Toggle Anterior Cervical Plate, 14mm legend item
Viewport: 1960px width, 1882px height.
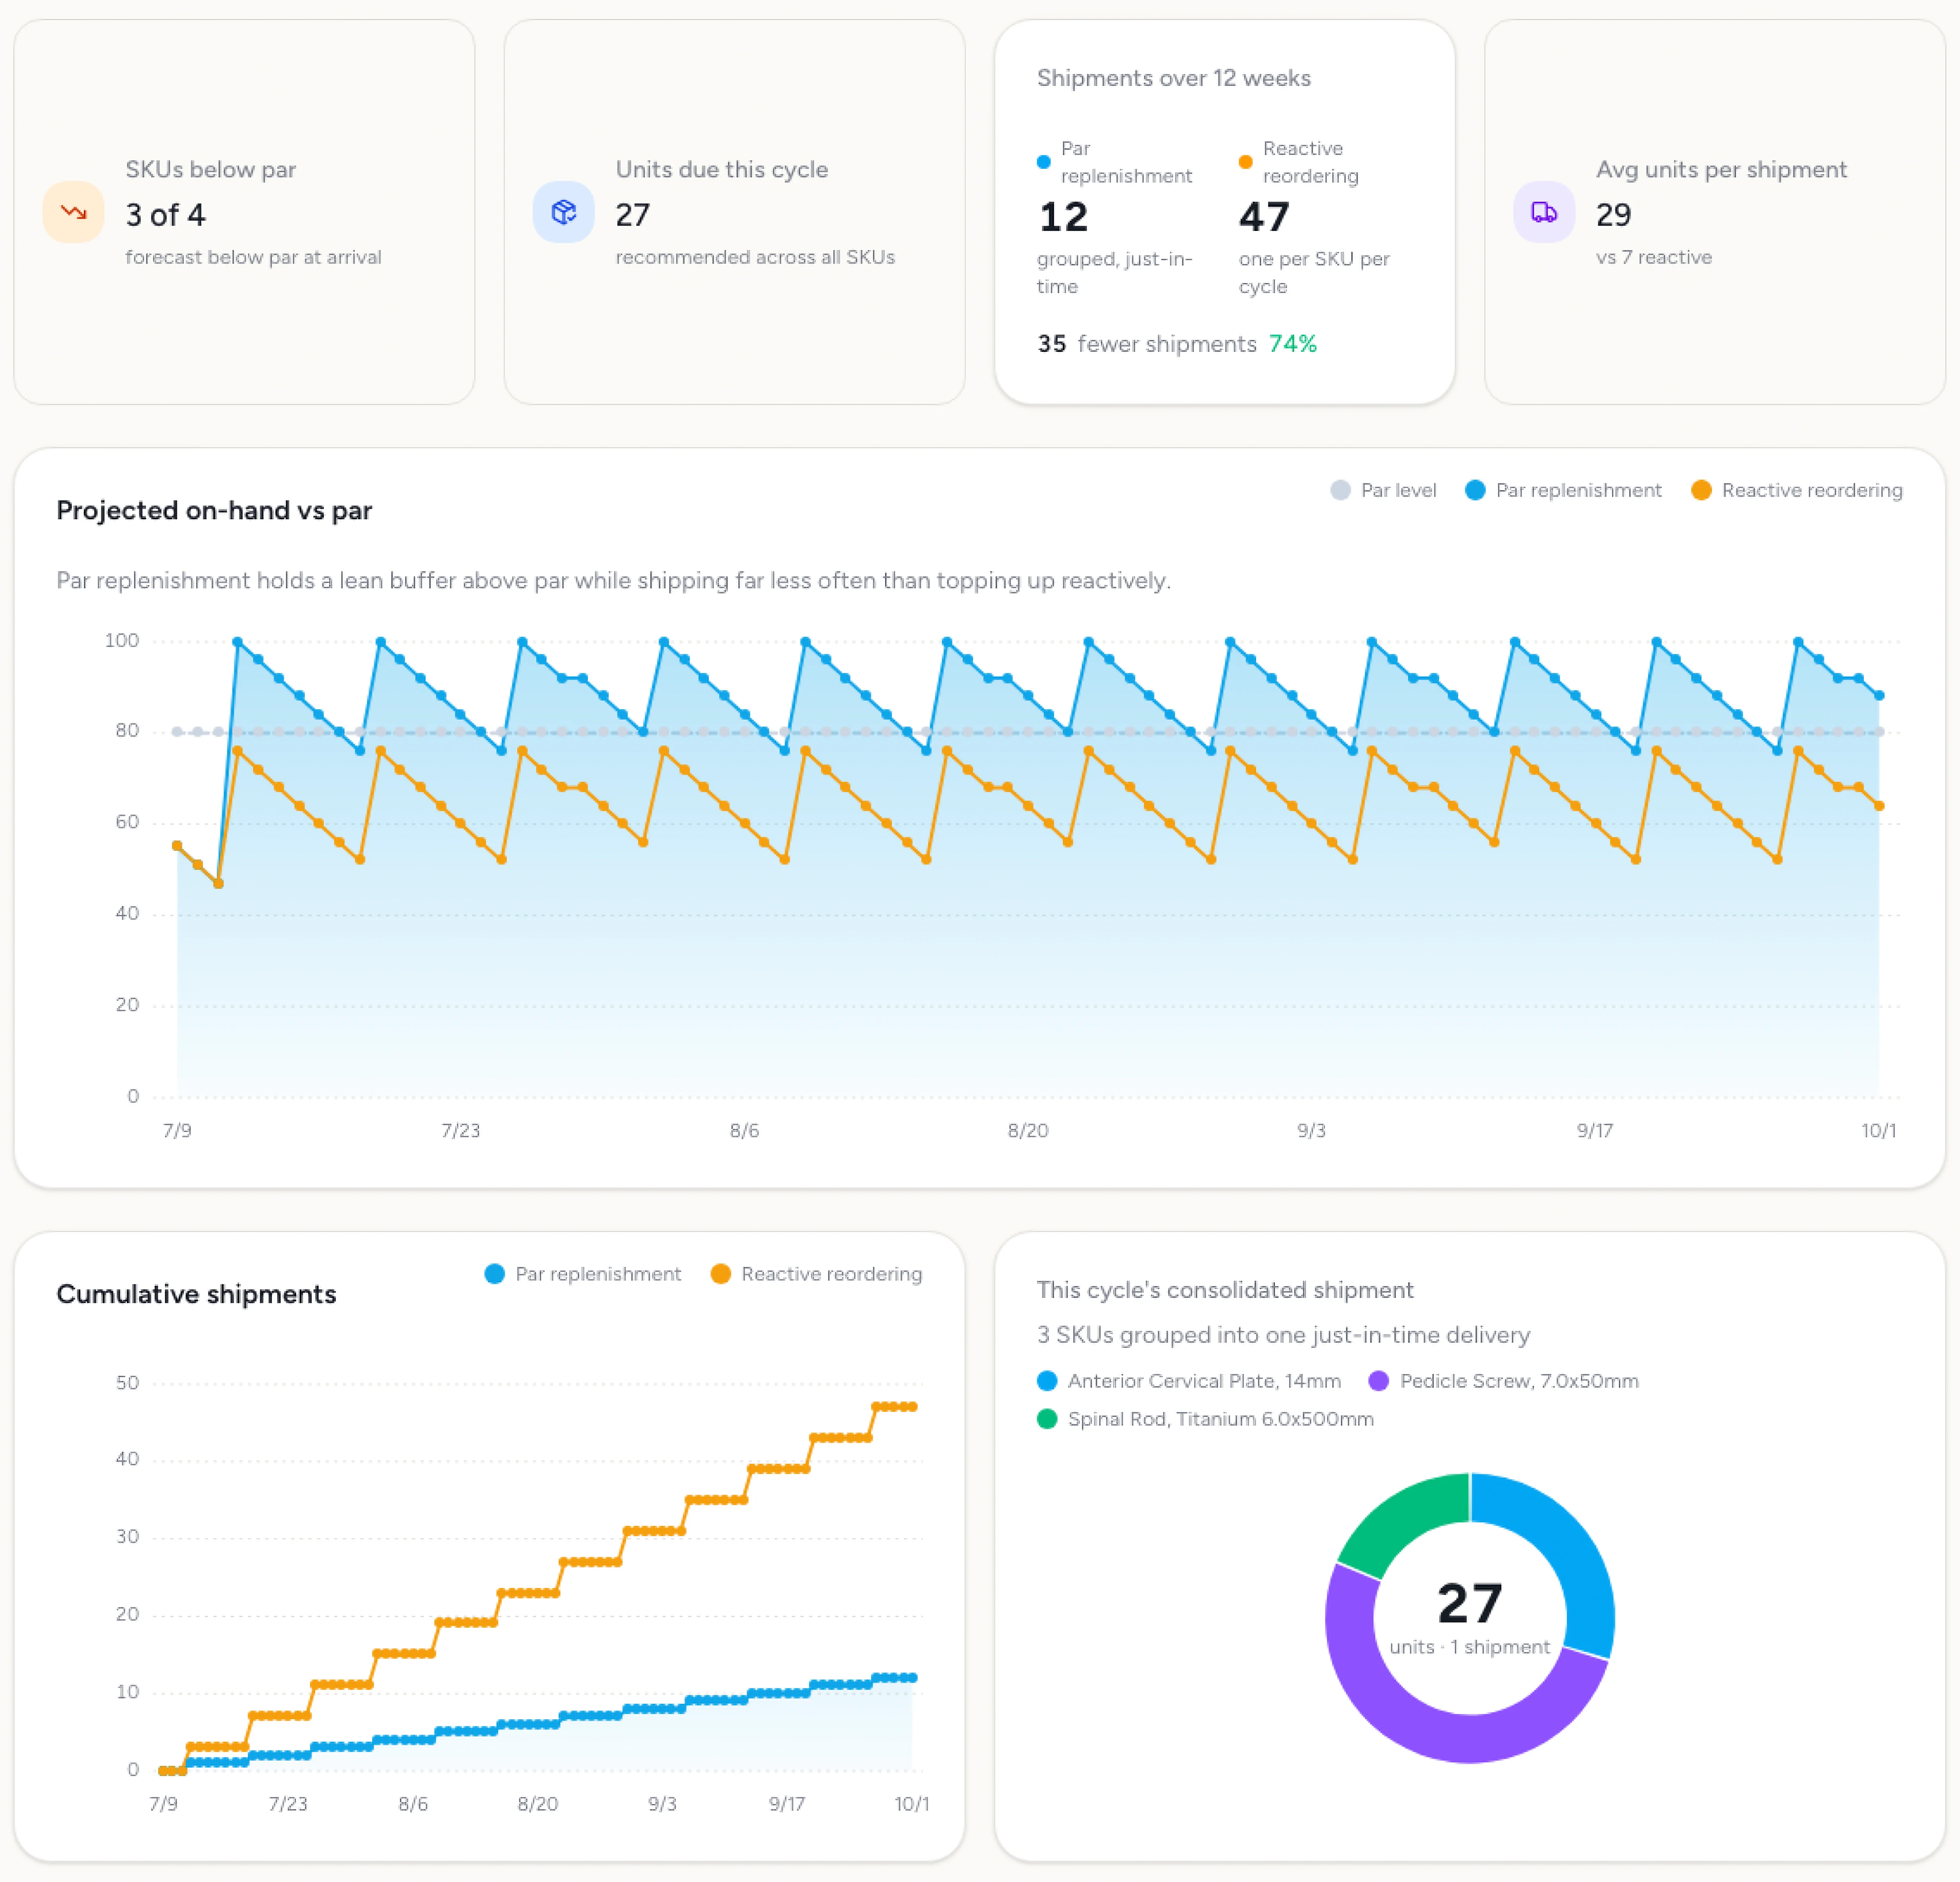click(x=1189, y=1381)
